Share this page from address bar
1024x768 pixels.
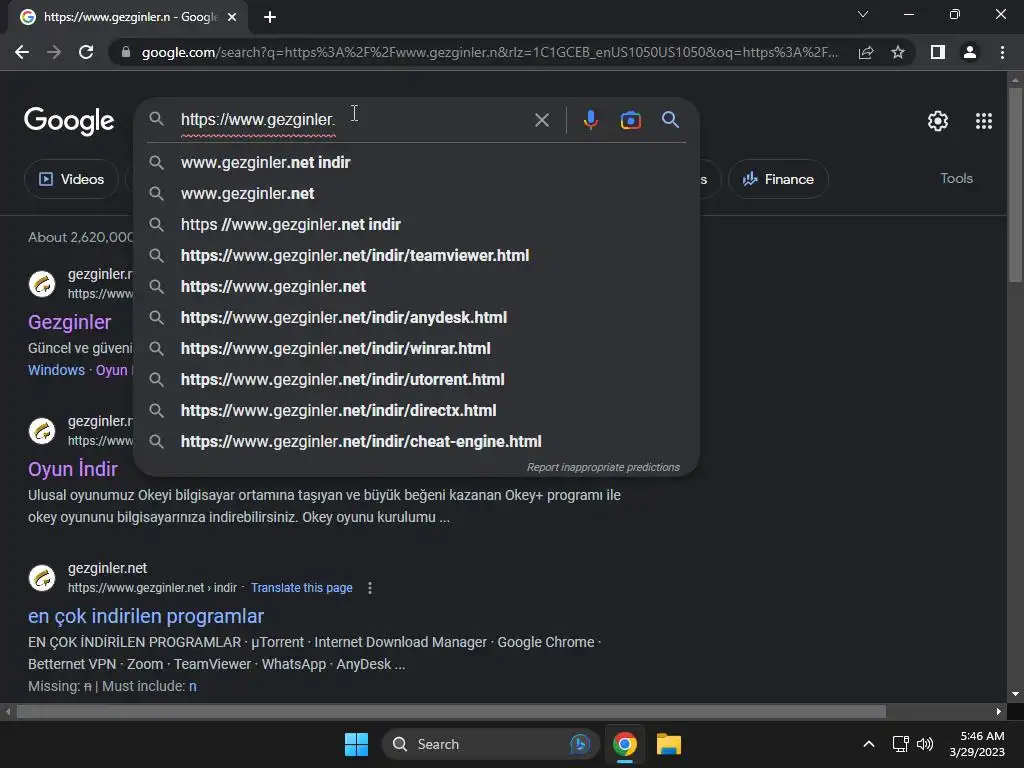[x=866, y=52]
